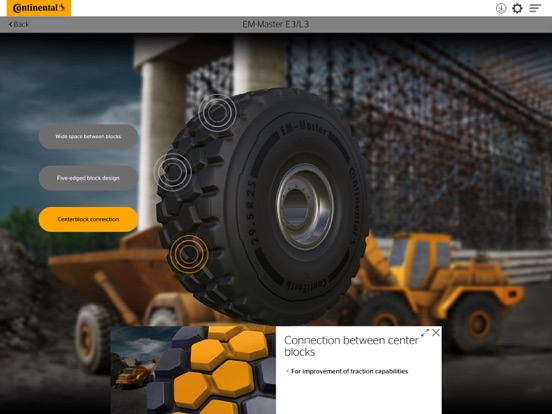Viewport: 552px width, 414px height.
Task: Expand the info panel with arrows icon
Action: (x=425, y=333)
